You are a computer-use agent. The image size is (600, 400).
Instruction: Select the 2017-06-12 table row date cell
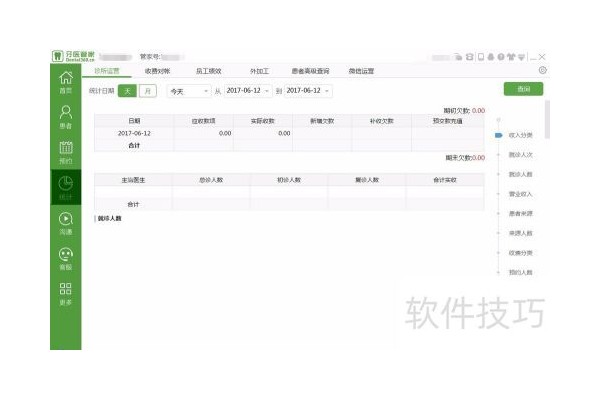pyautogui.click(x=134, y=133)
